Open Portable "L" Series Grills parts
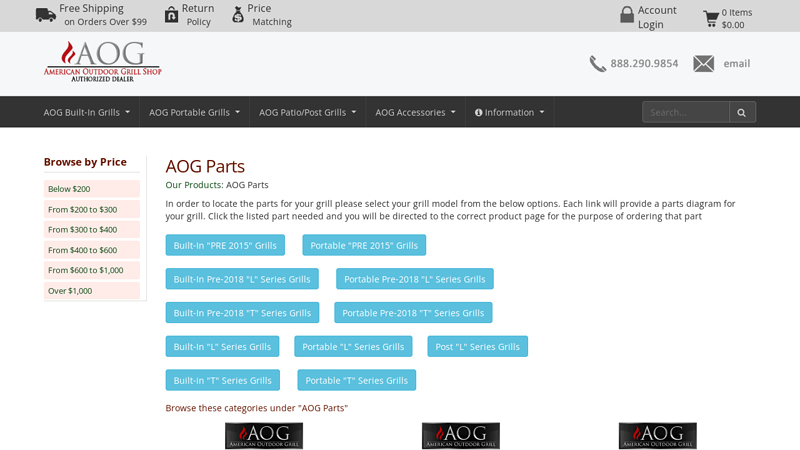 pyautogui.click(x=353, y=346)
